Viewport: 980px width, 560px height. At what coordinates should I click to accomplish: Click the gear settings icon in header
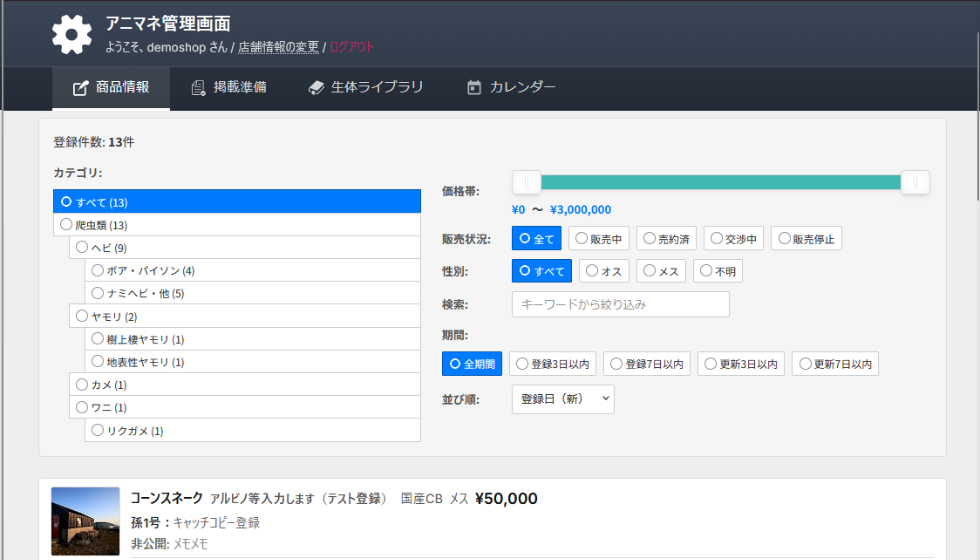click(71, 34)
